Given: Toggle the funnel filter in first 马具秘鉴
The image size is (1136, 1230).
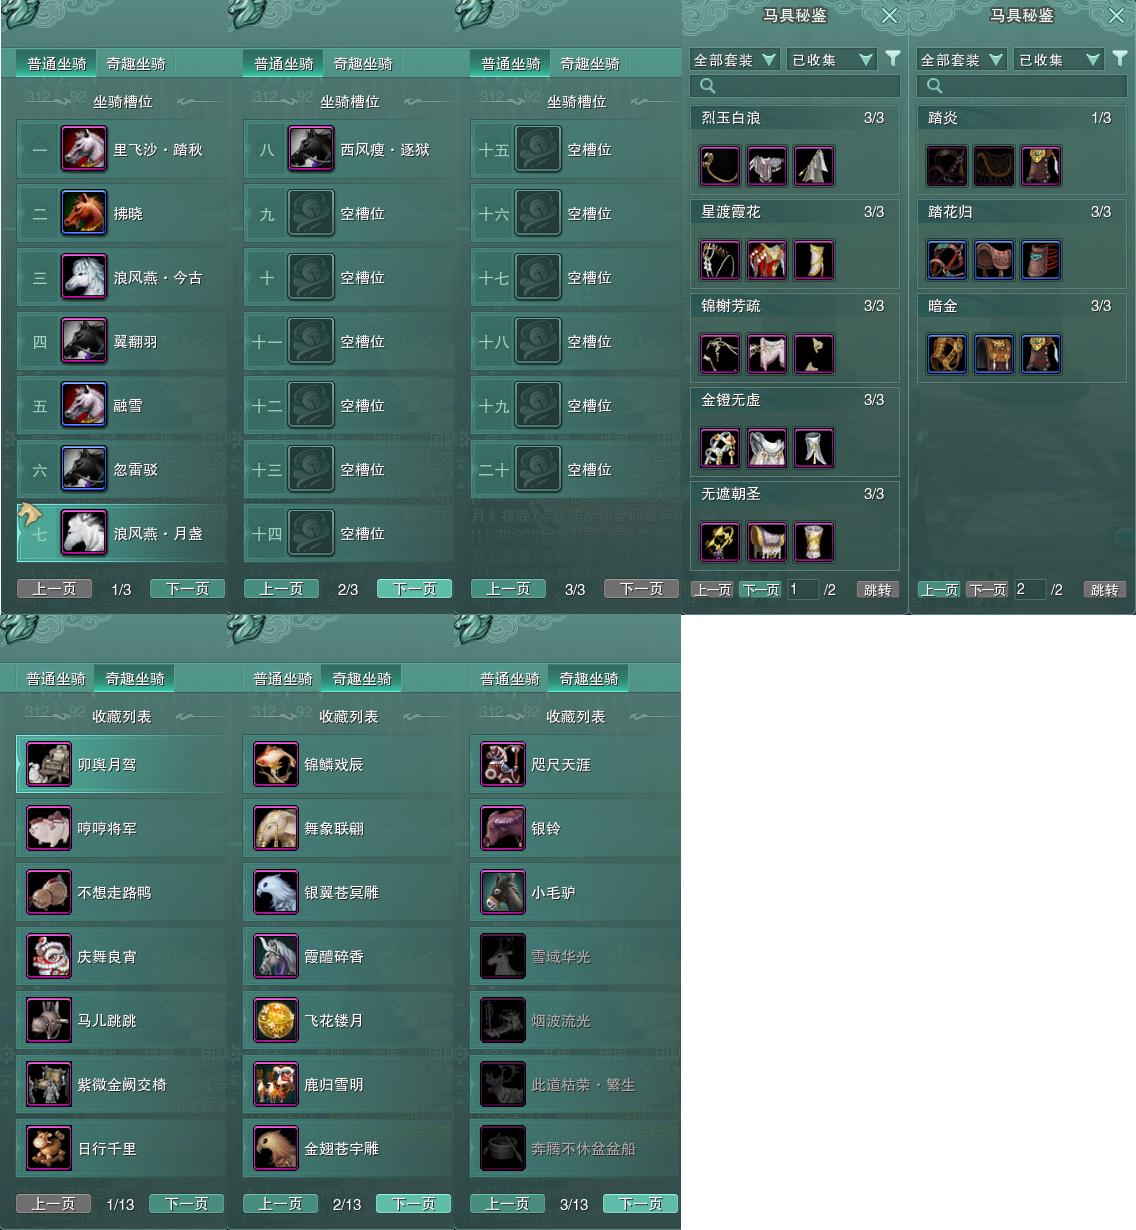Looking at the screenshot, I should pos(893,59).
